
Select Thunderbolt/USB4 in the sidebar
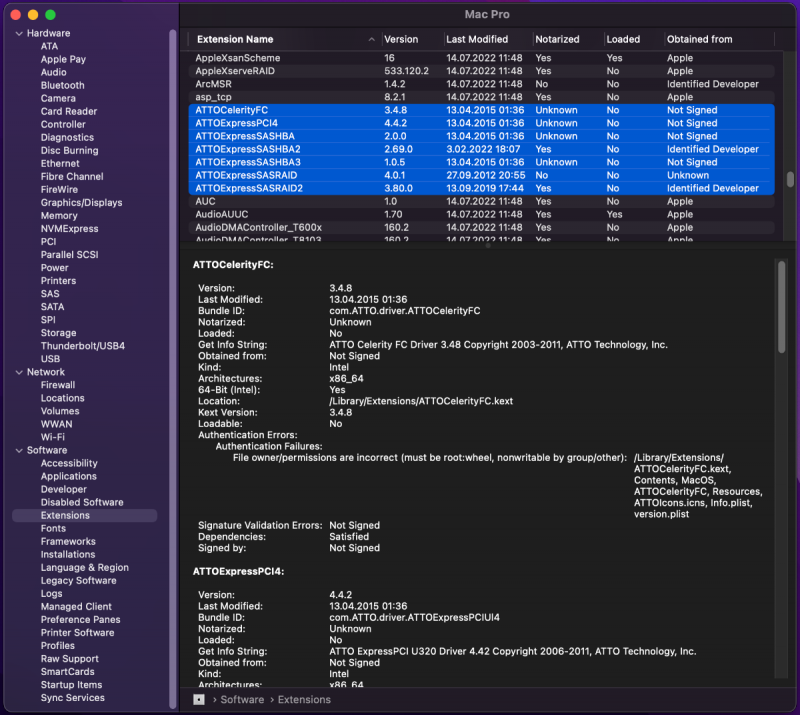click(84, 345)
